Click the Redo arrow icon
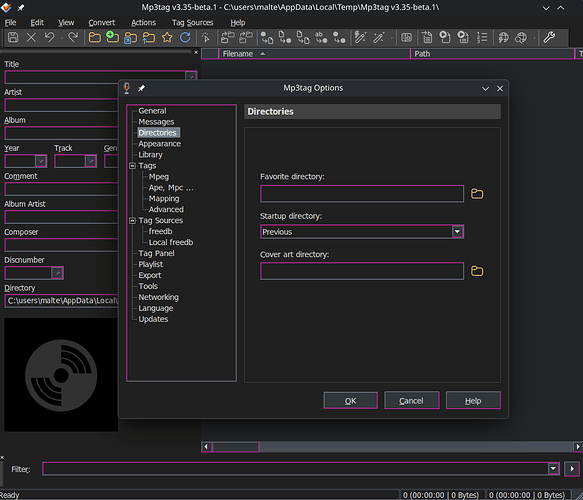Image resolution: width=583 pixels, height=500 pixels. click(73, 38)
